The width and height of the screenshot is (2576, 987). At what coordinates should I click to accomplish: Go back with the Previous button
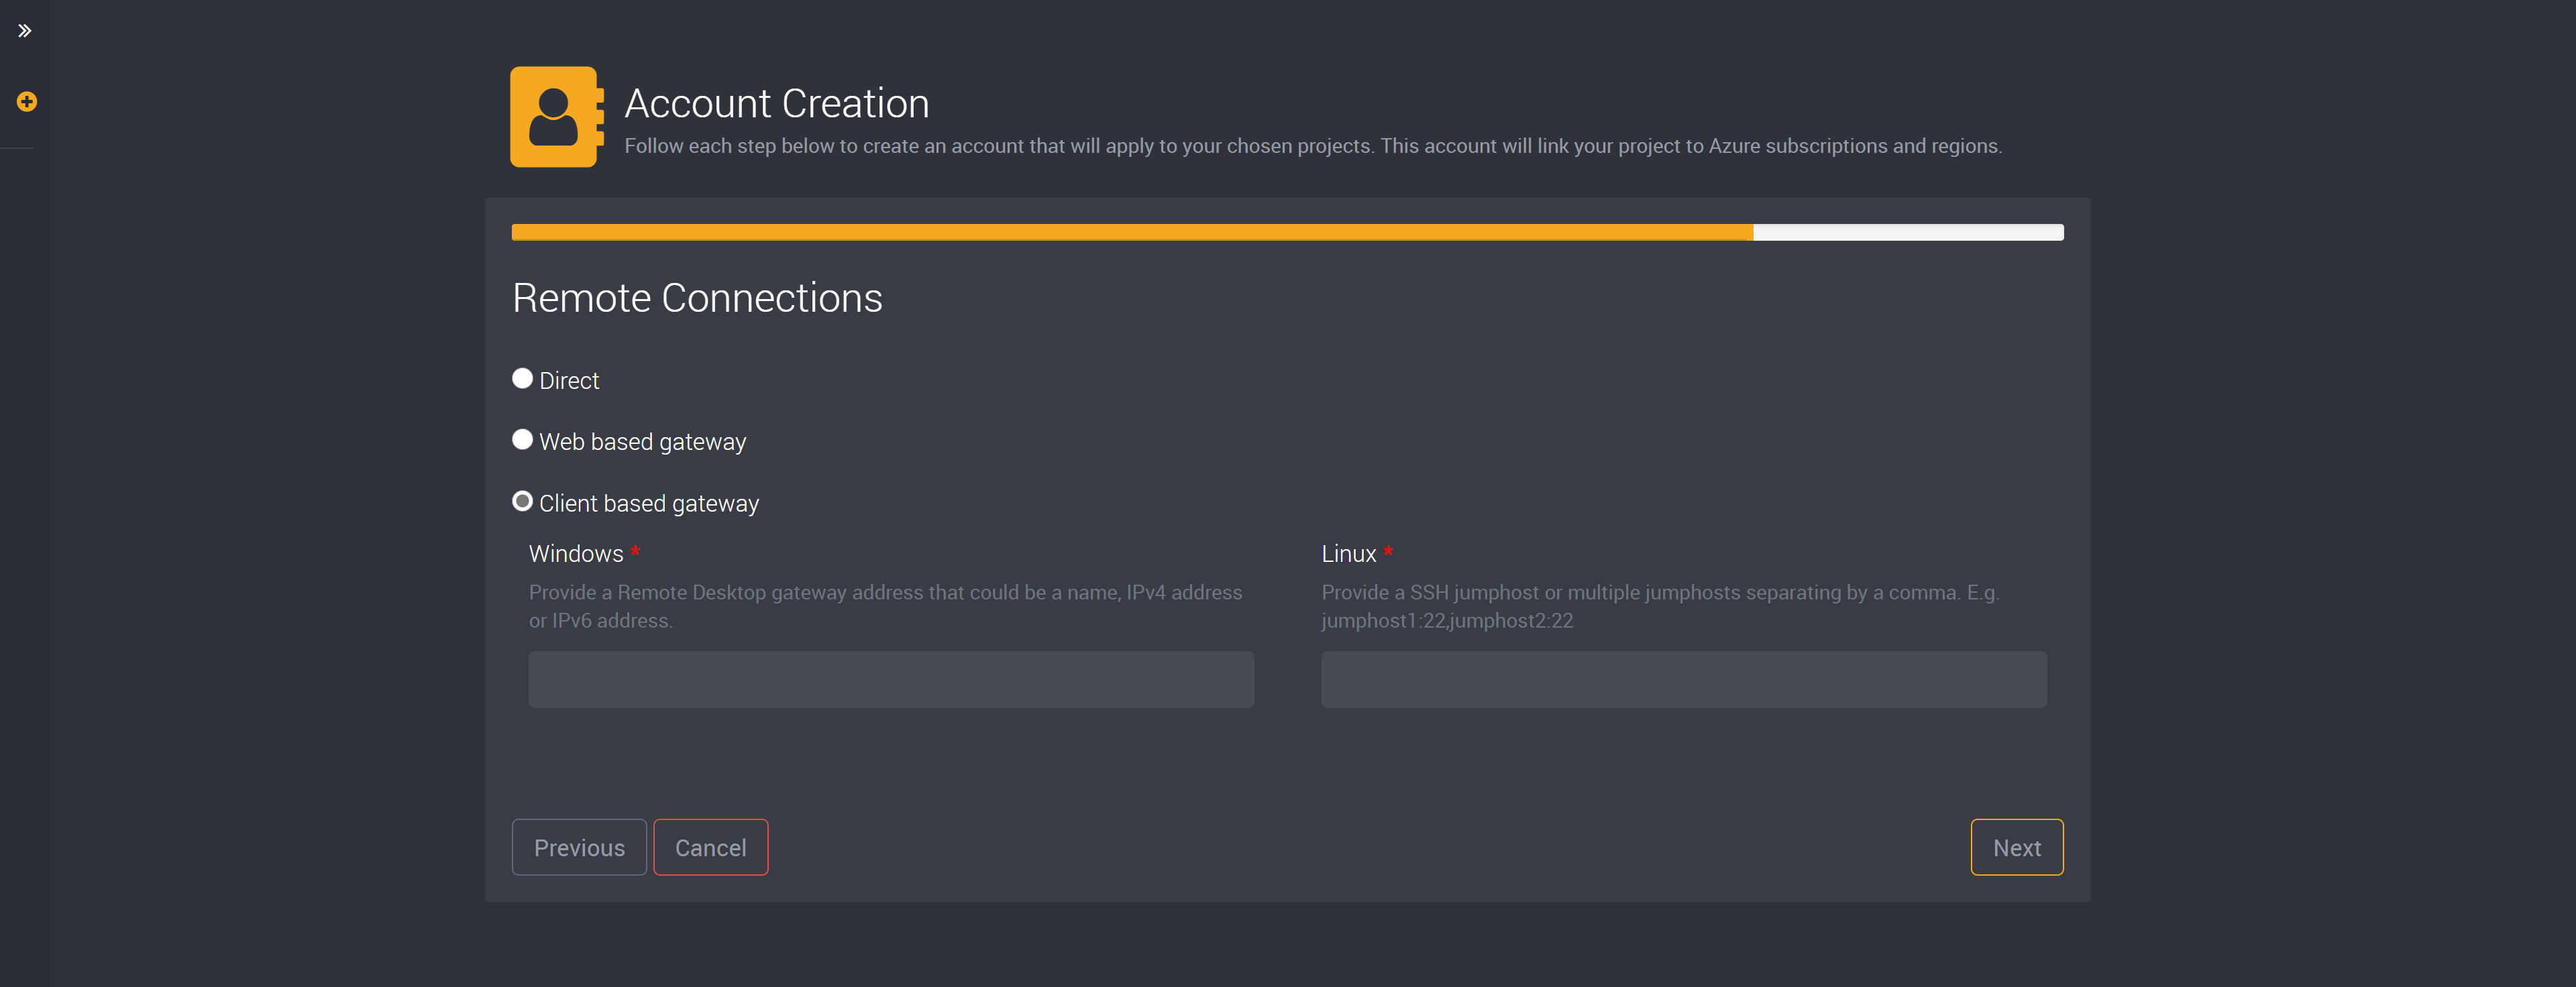tap(579, 848)
